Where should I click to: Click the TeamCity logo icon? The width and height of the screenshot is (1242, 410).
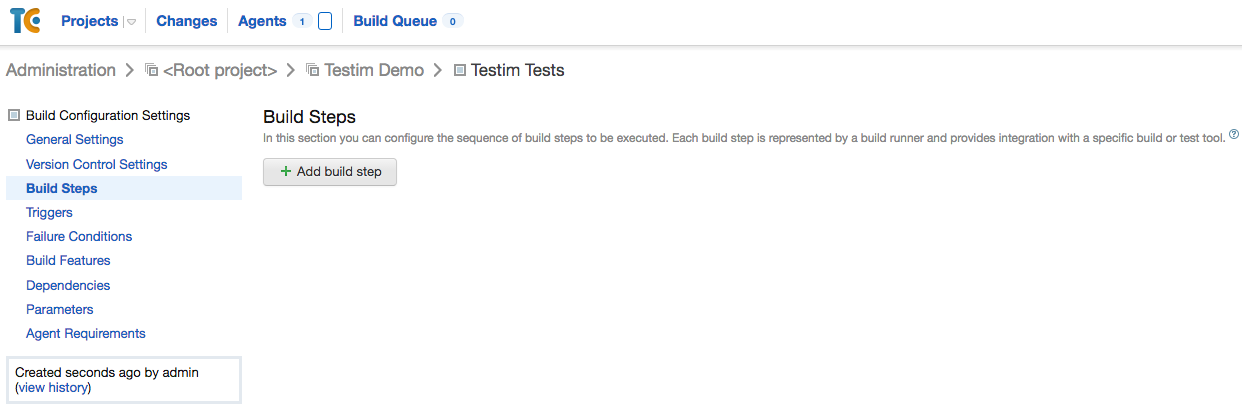25,21
